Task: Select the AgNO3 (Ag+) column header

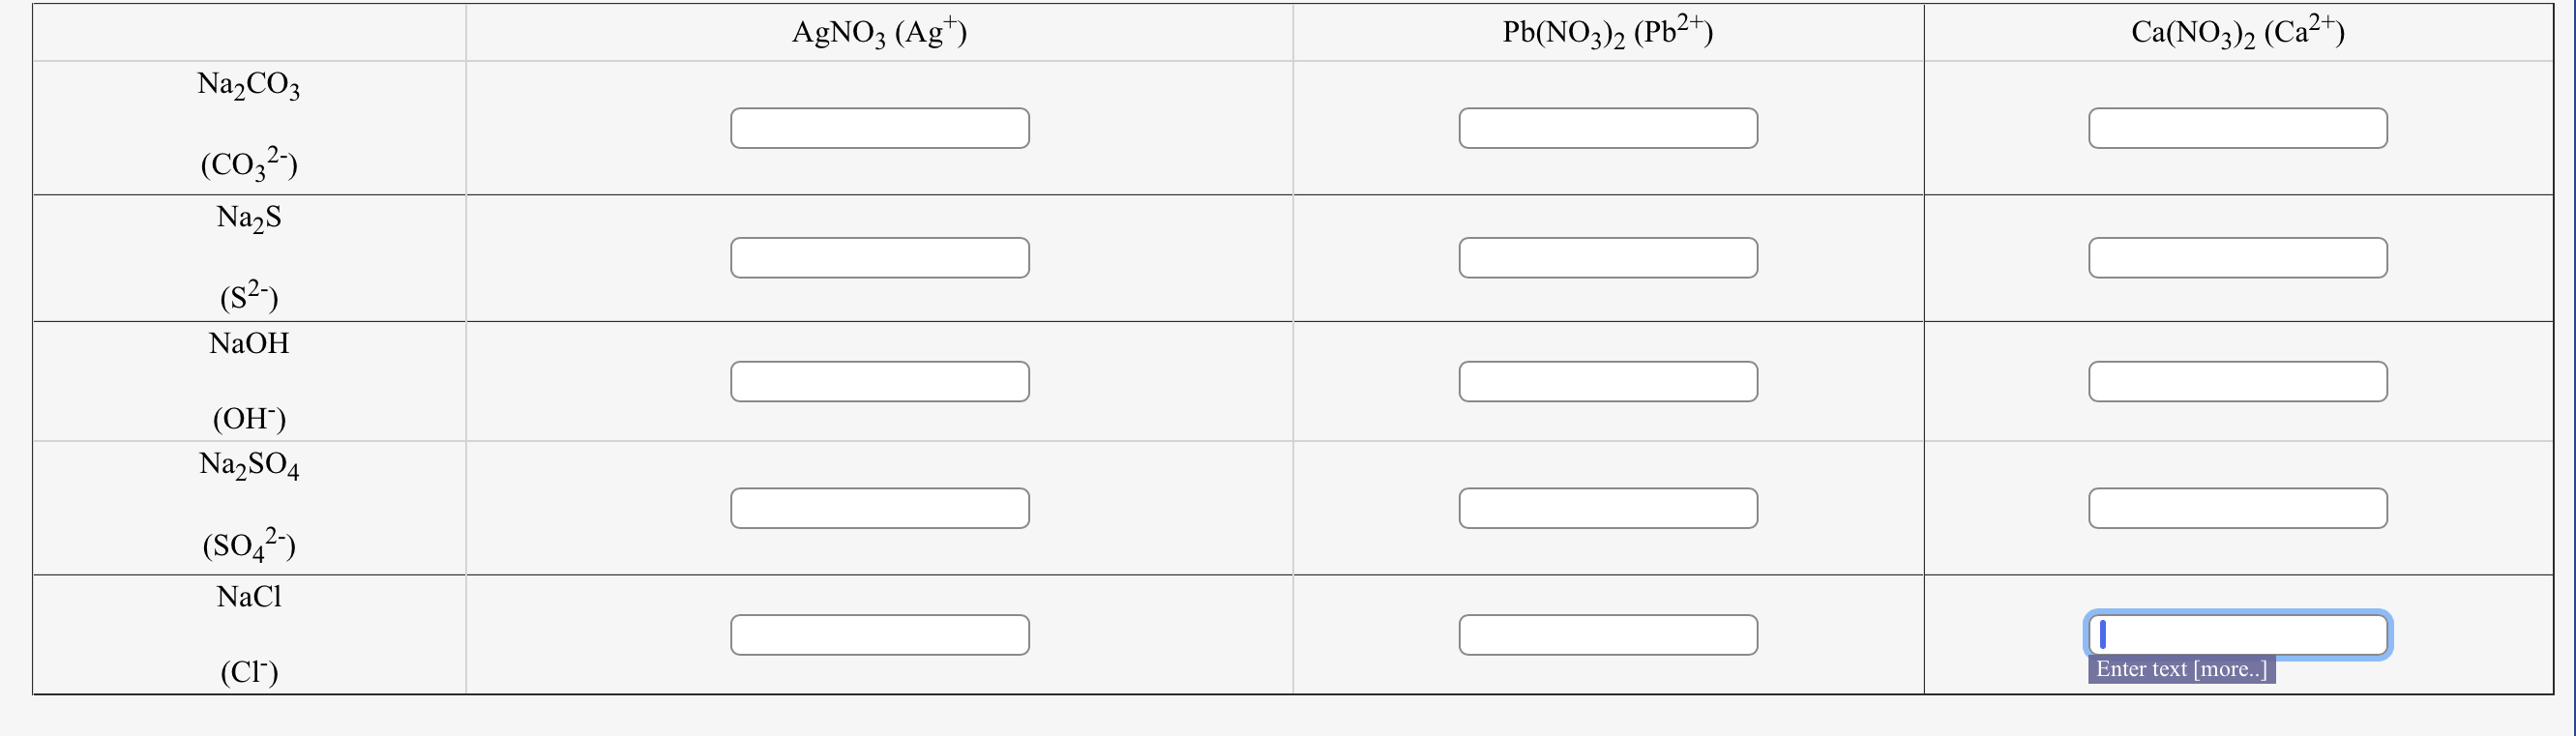Action: pos(880,30)
